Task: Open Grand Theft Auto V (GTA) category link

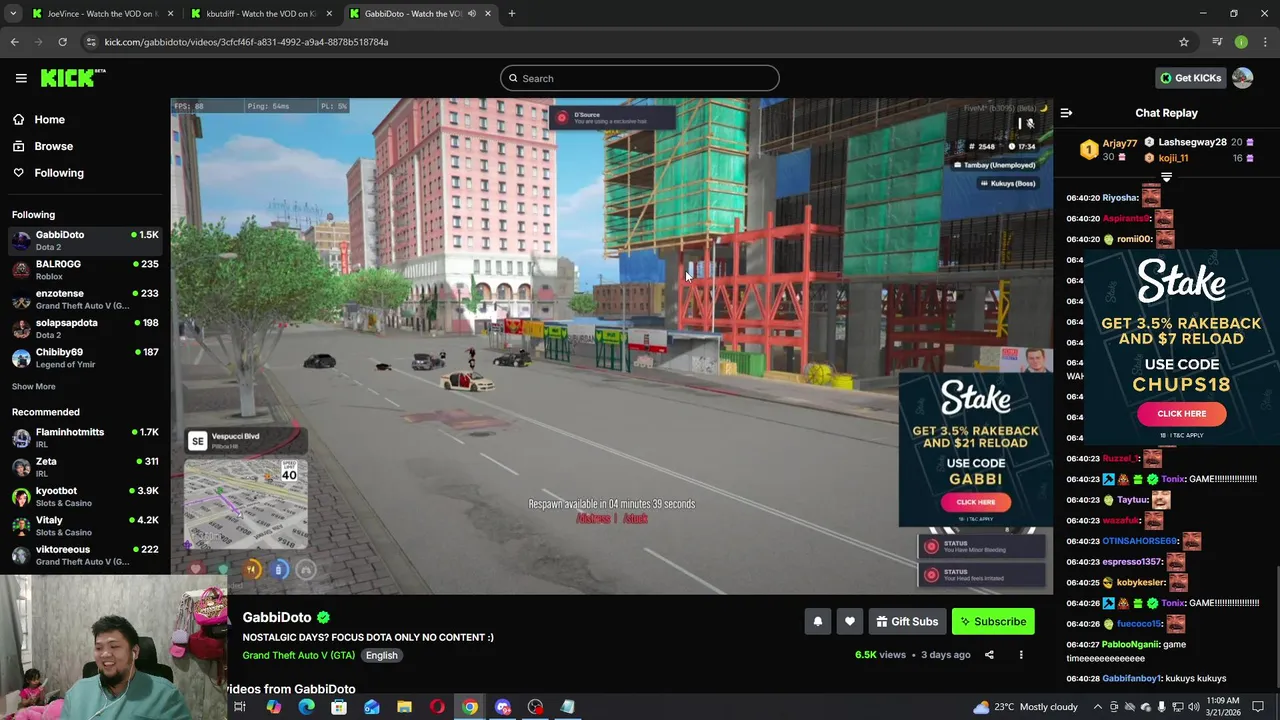Action: pos(298,655)
